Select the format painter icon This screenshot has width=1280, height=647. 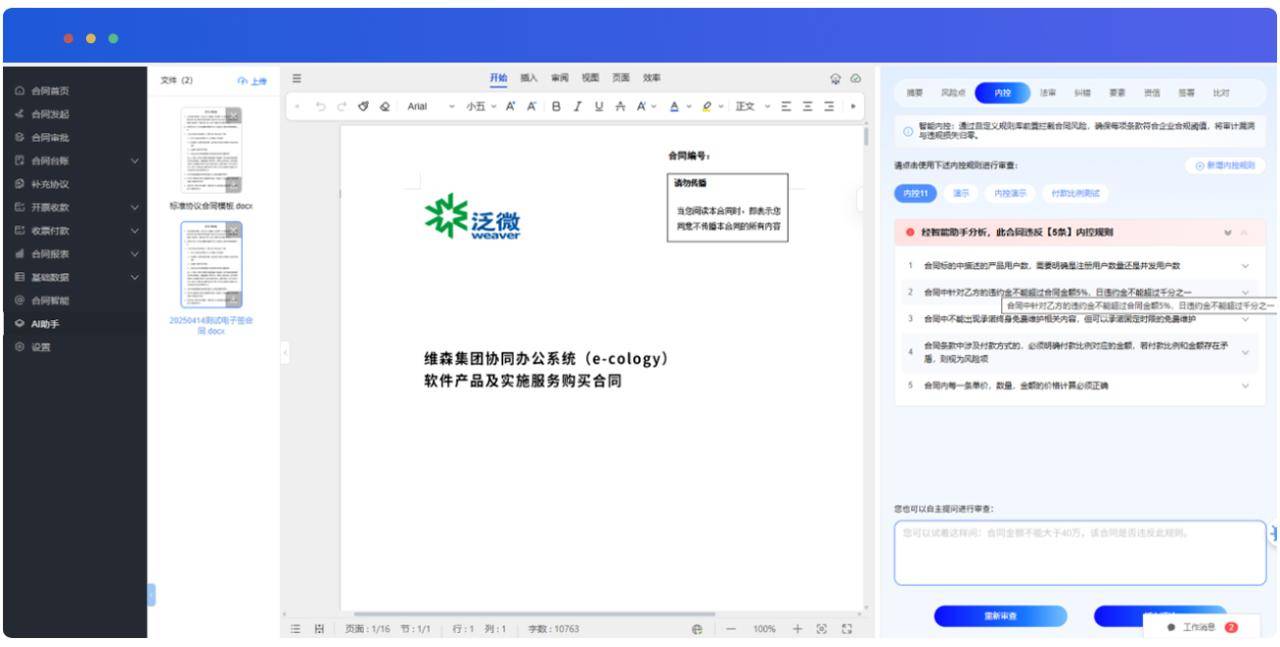tap(363, 107)
